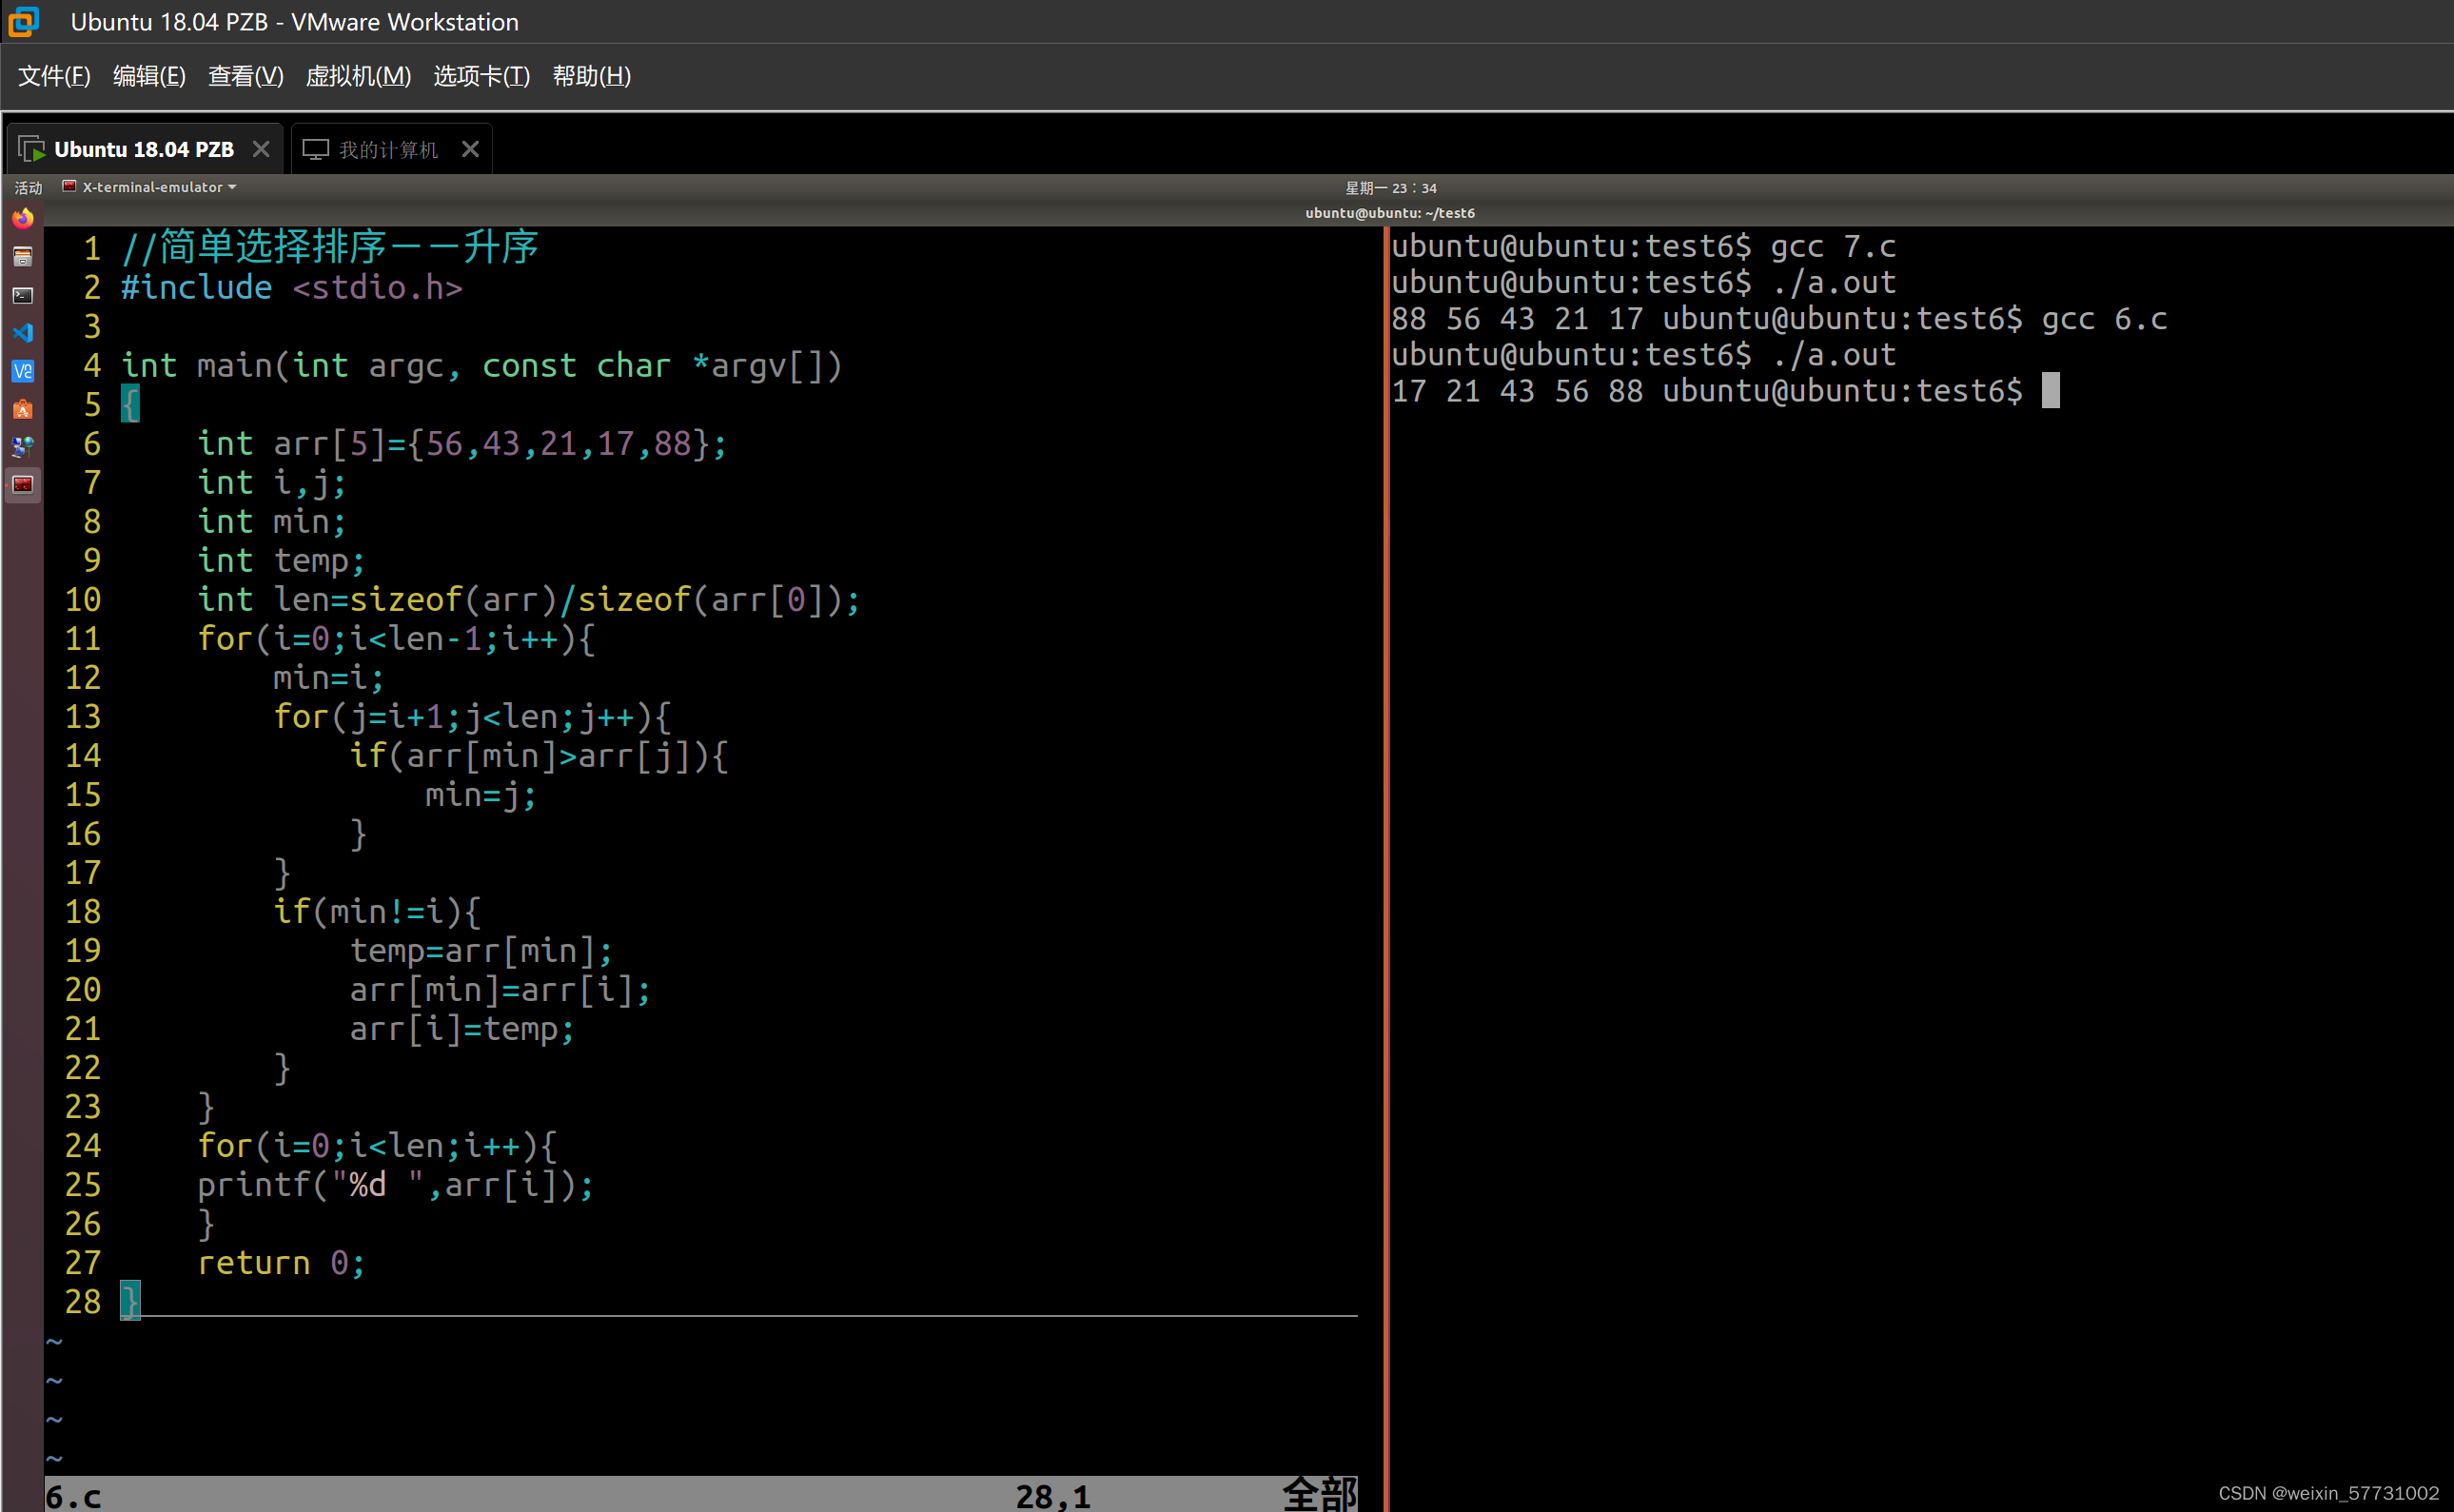2454x1512 pixels.
Task: Open the Files manager dock icon
Action: click(x=22, y=257)
